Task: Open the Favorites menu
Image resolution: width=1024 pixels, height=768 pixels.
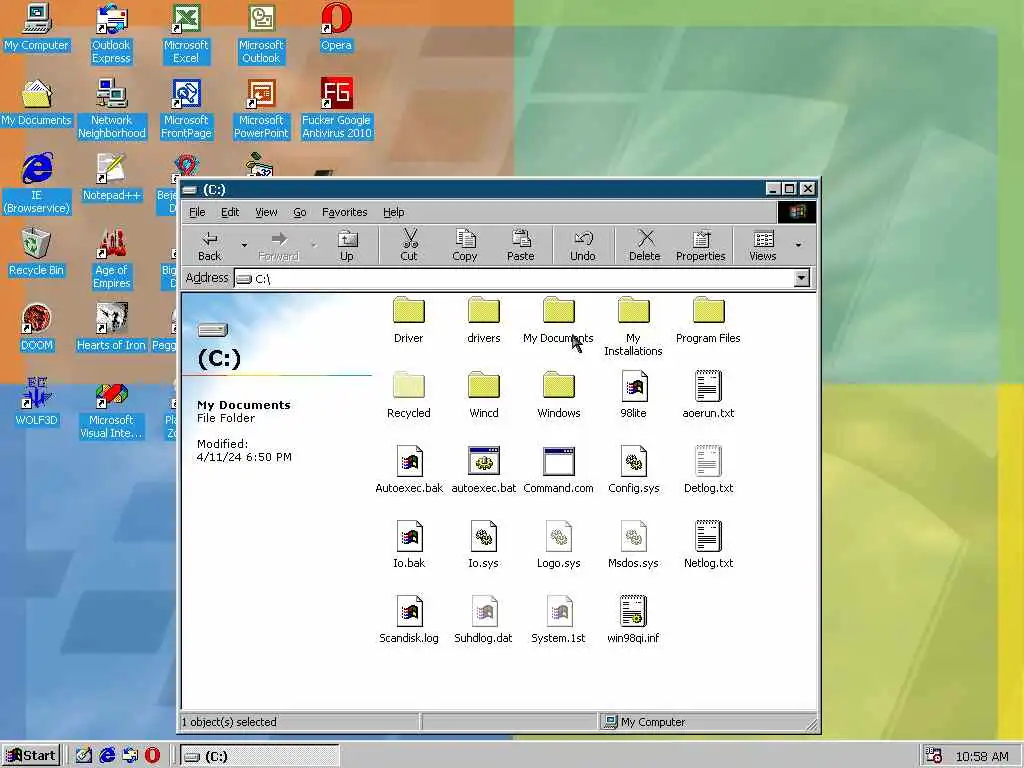Action: (345, 212)
